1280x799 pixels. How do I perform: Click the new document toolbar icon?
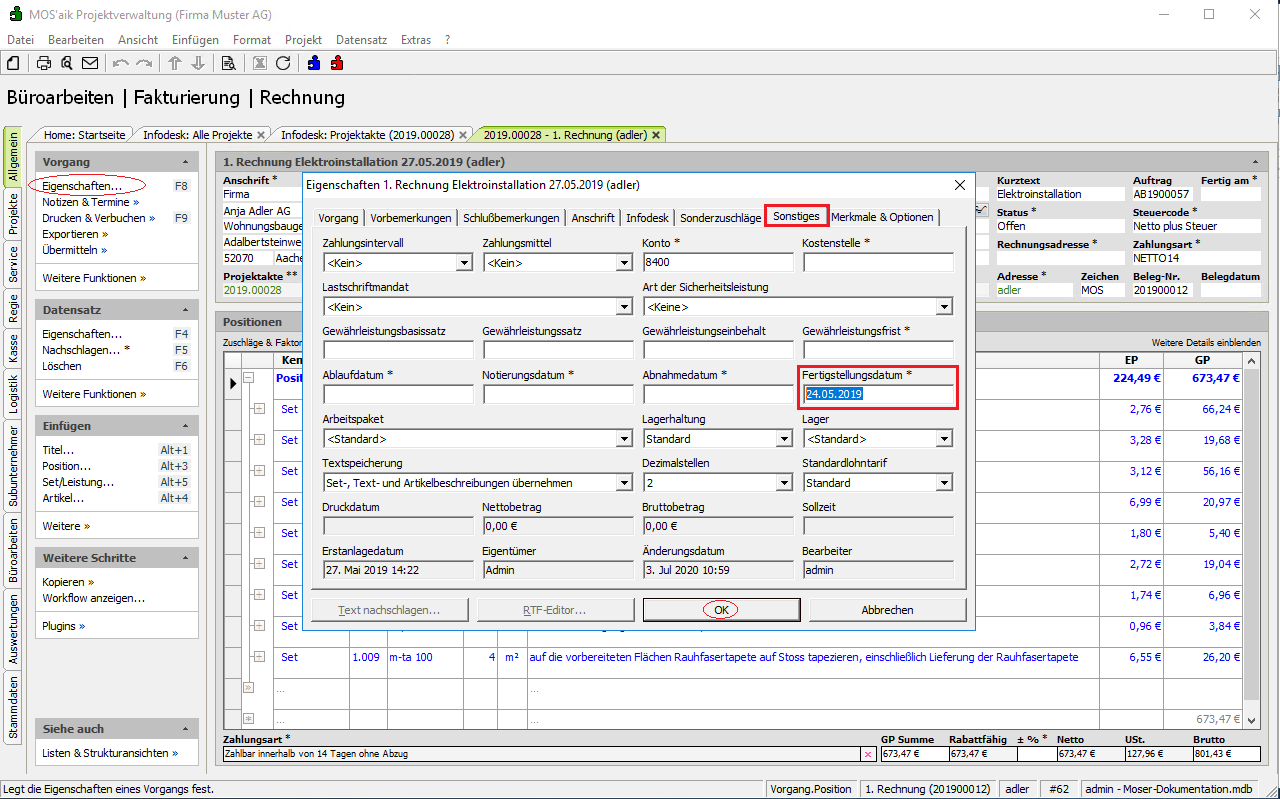coord(13,63)
